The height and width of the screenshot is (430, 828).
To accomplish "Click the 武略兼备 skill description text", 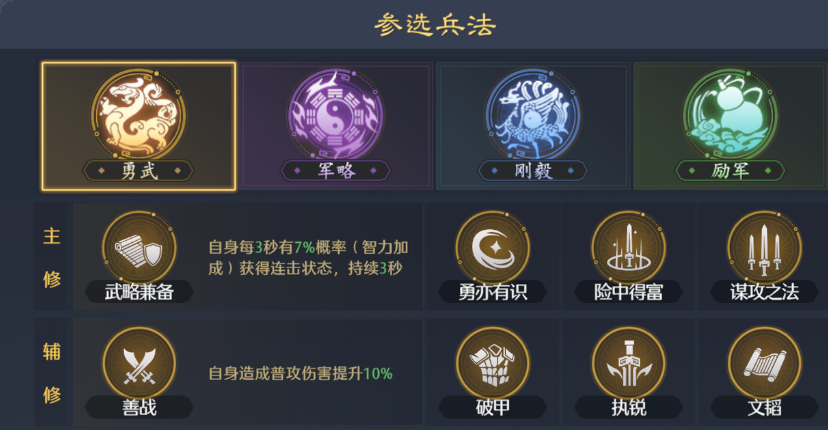I will tap(308, 257).
